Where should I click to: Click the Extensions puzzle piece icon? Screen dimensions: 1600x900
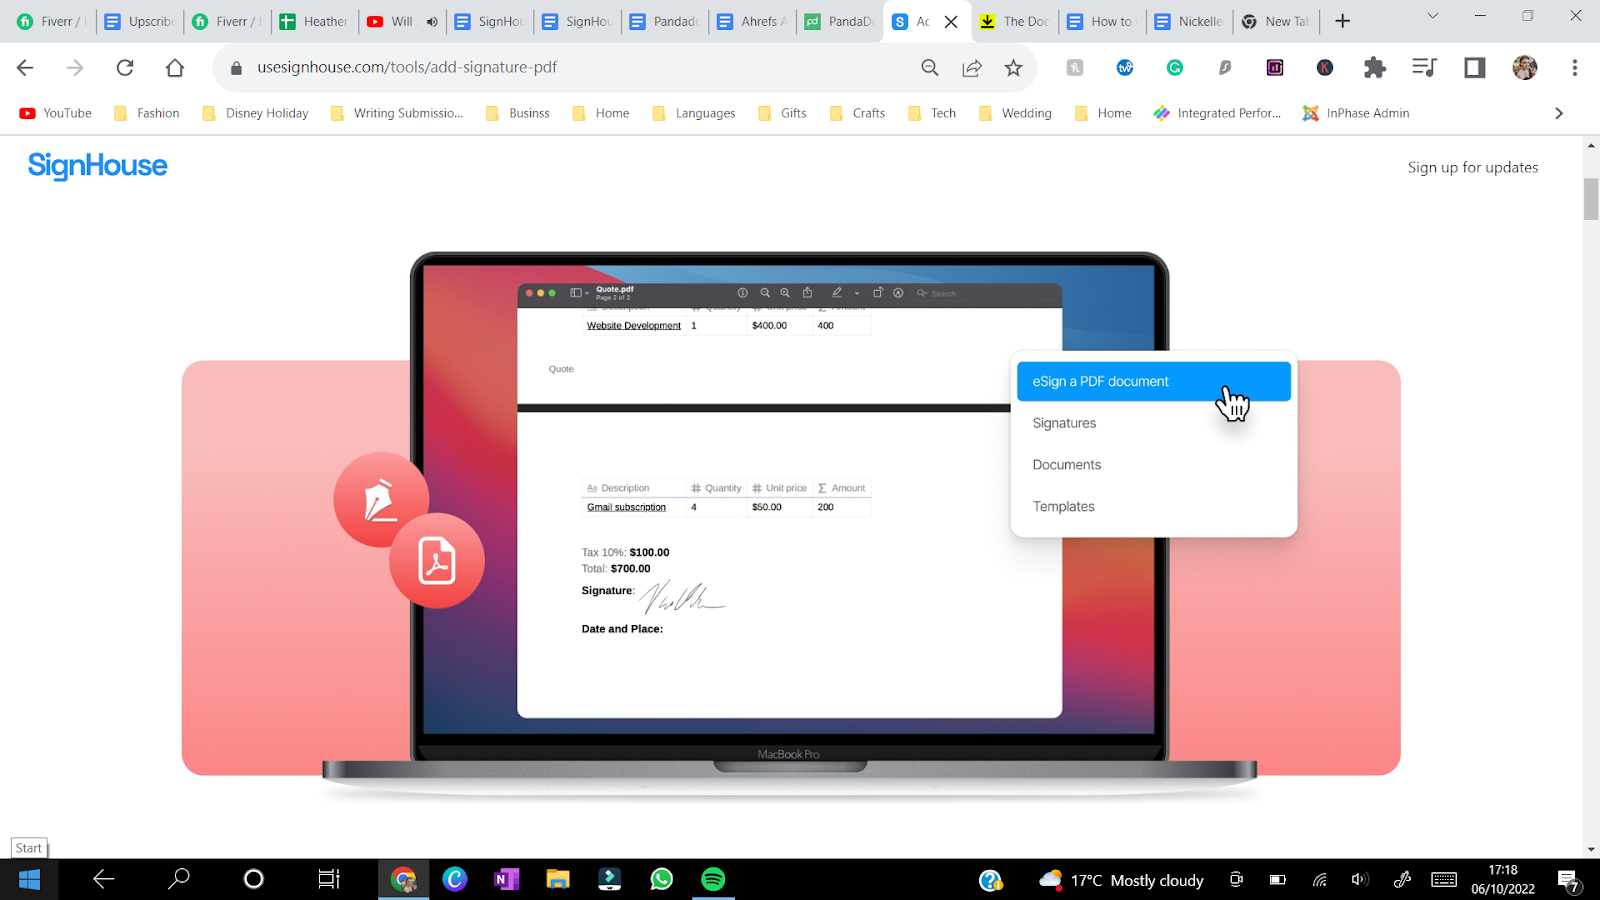(x=1374, y=67)
